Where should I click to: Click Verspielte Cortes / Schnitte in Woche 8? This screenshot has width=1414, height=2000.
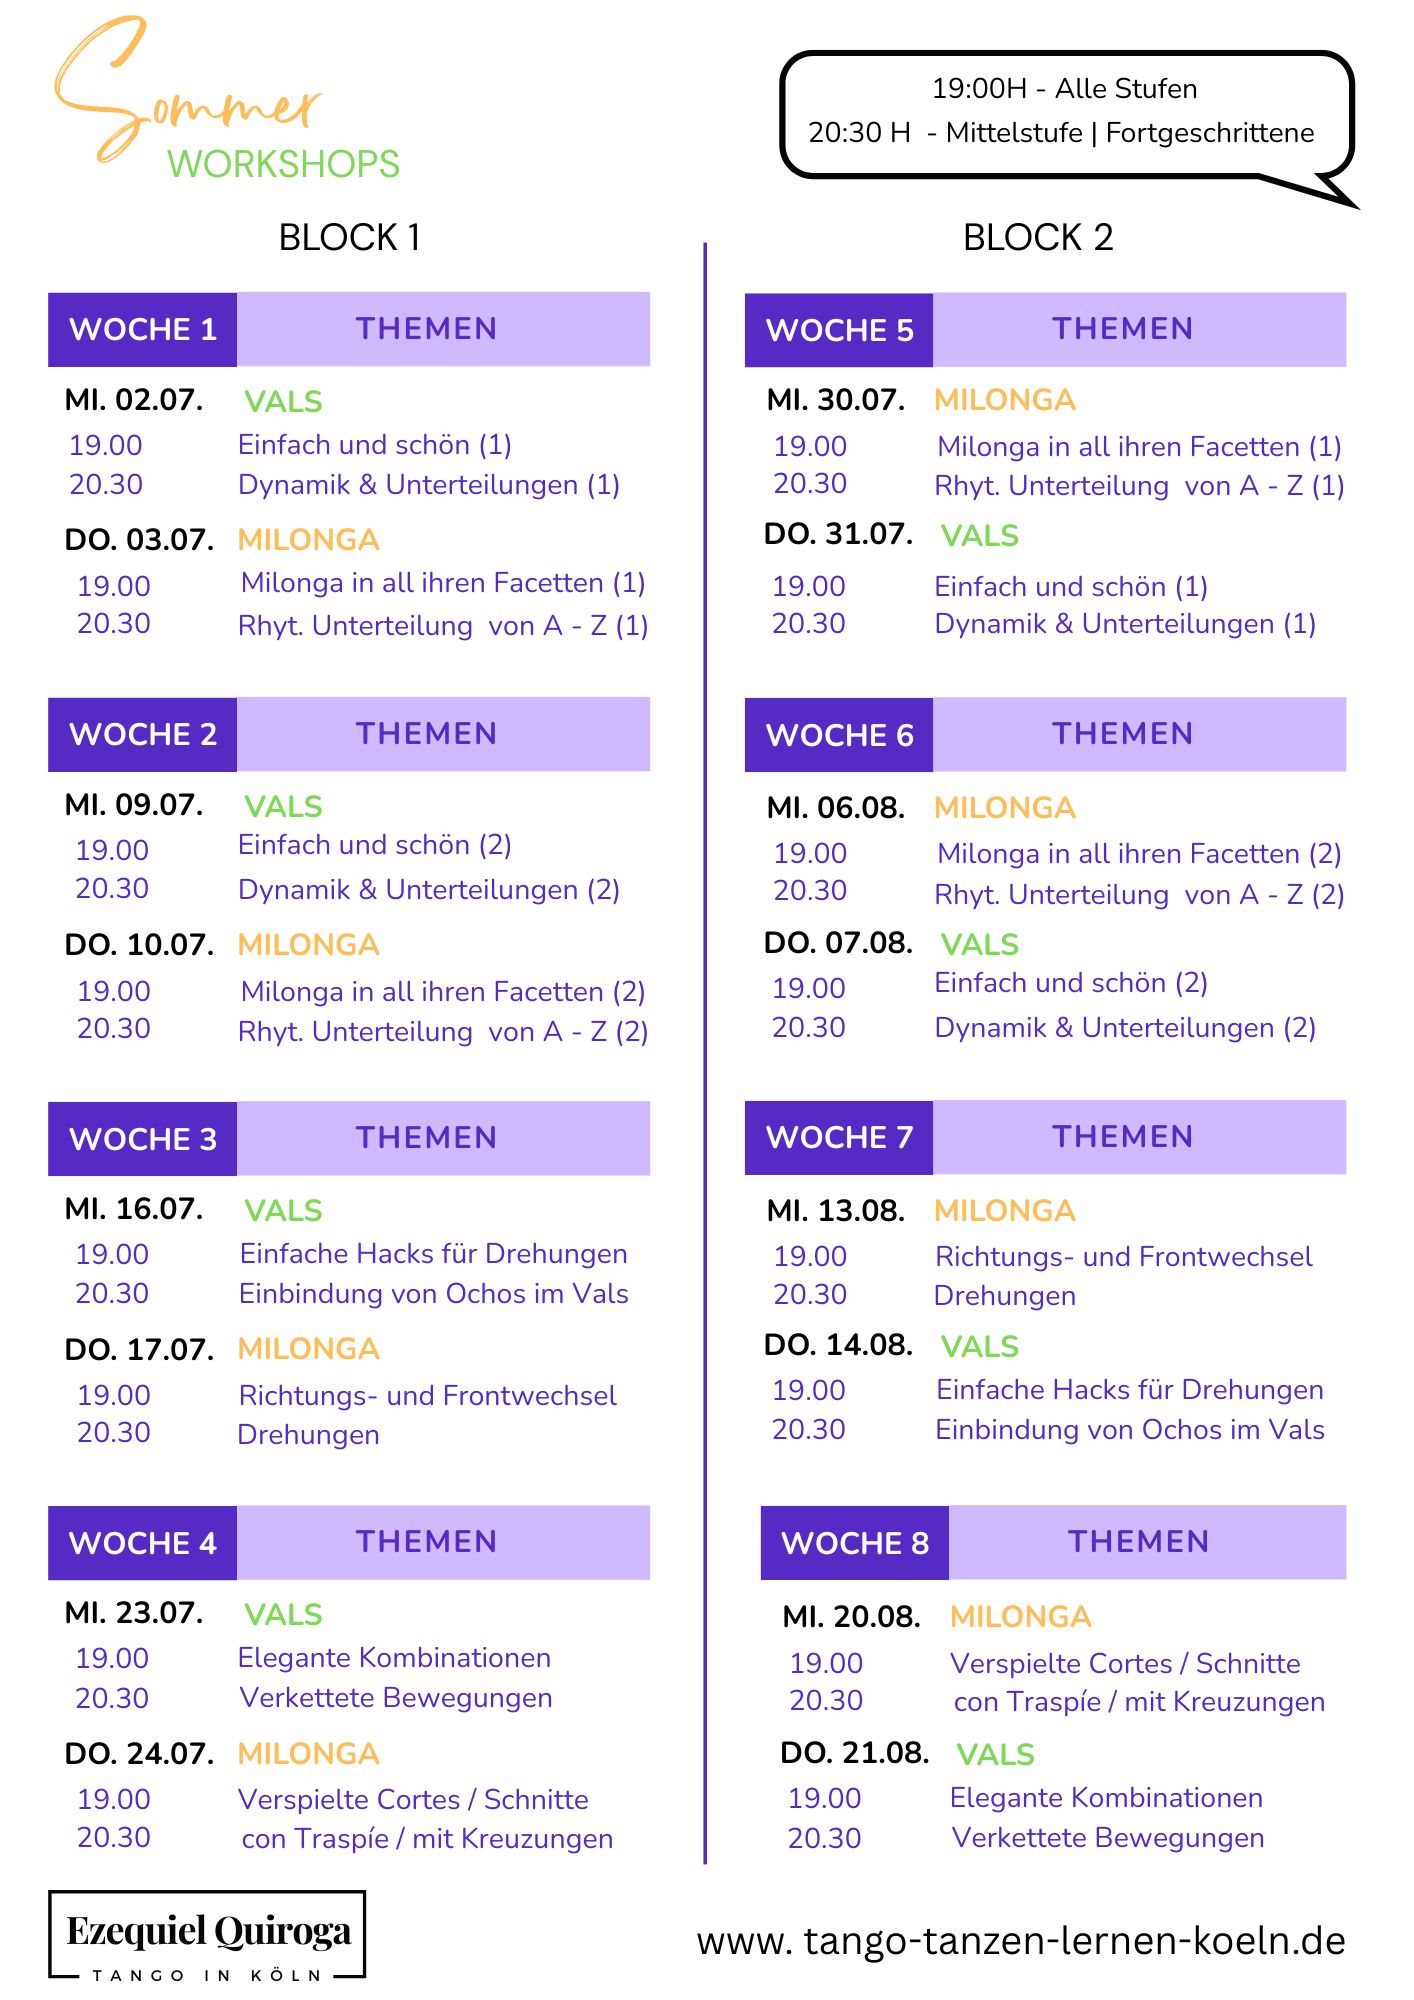pos(1125,1663)
